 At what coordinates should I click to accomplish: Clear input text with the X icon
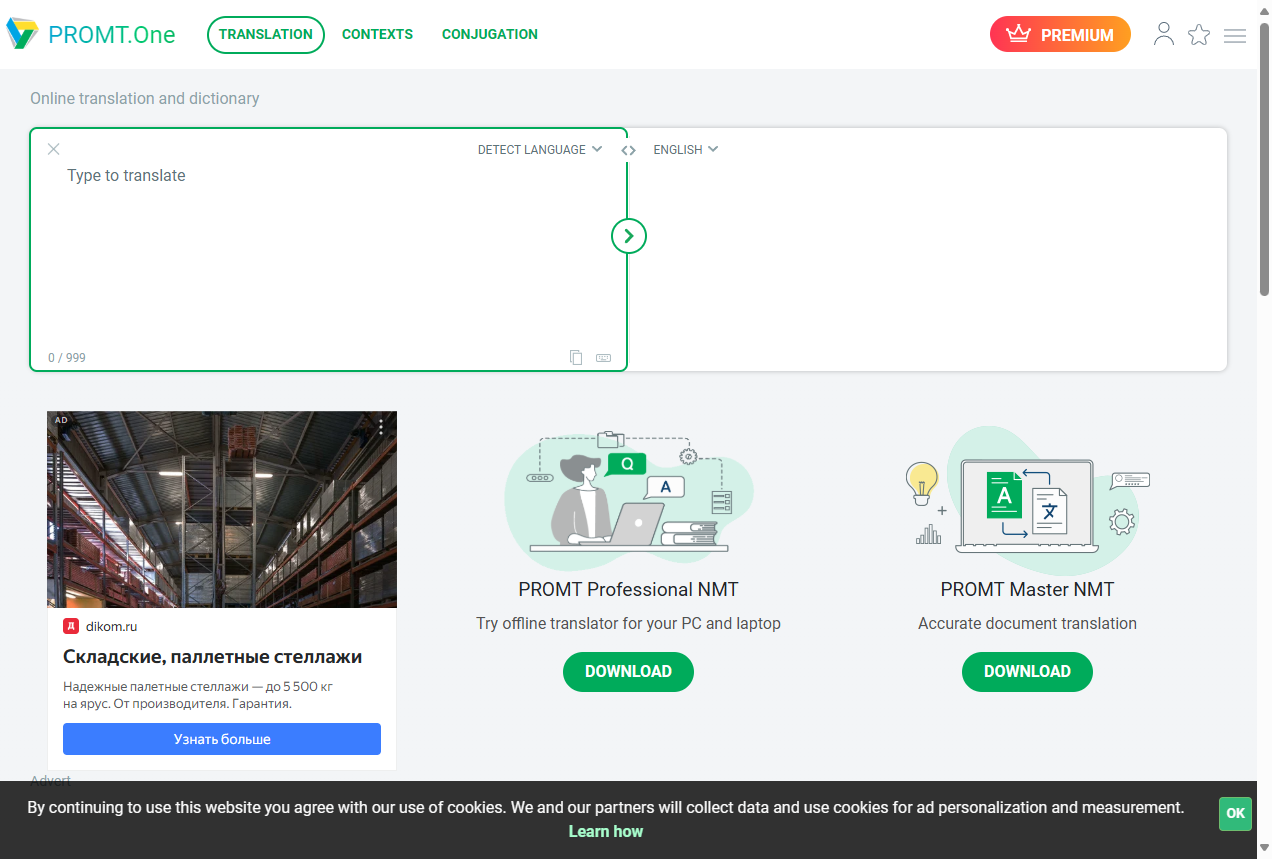coord(54,149)
